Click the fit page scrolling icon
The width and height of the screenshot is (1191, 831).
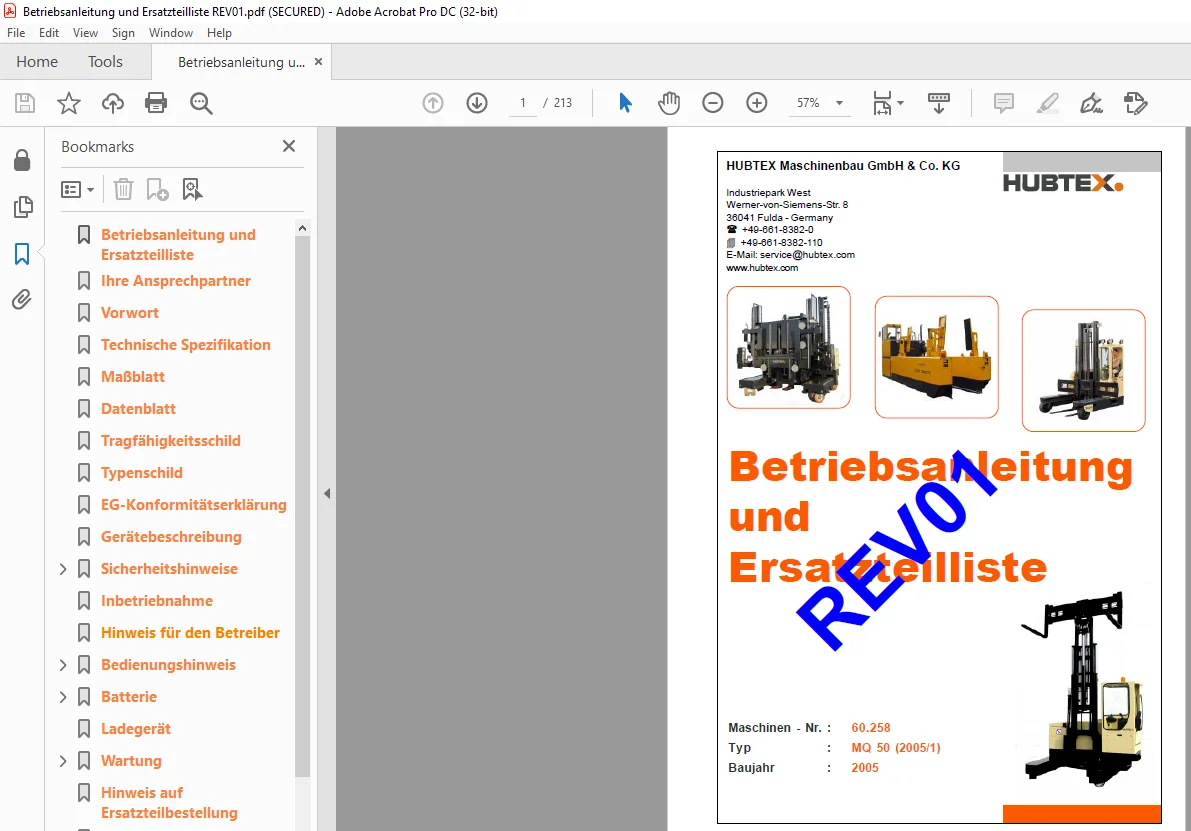click(x=882, y=103)
